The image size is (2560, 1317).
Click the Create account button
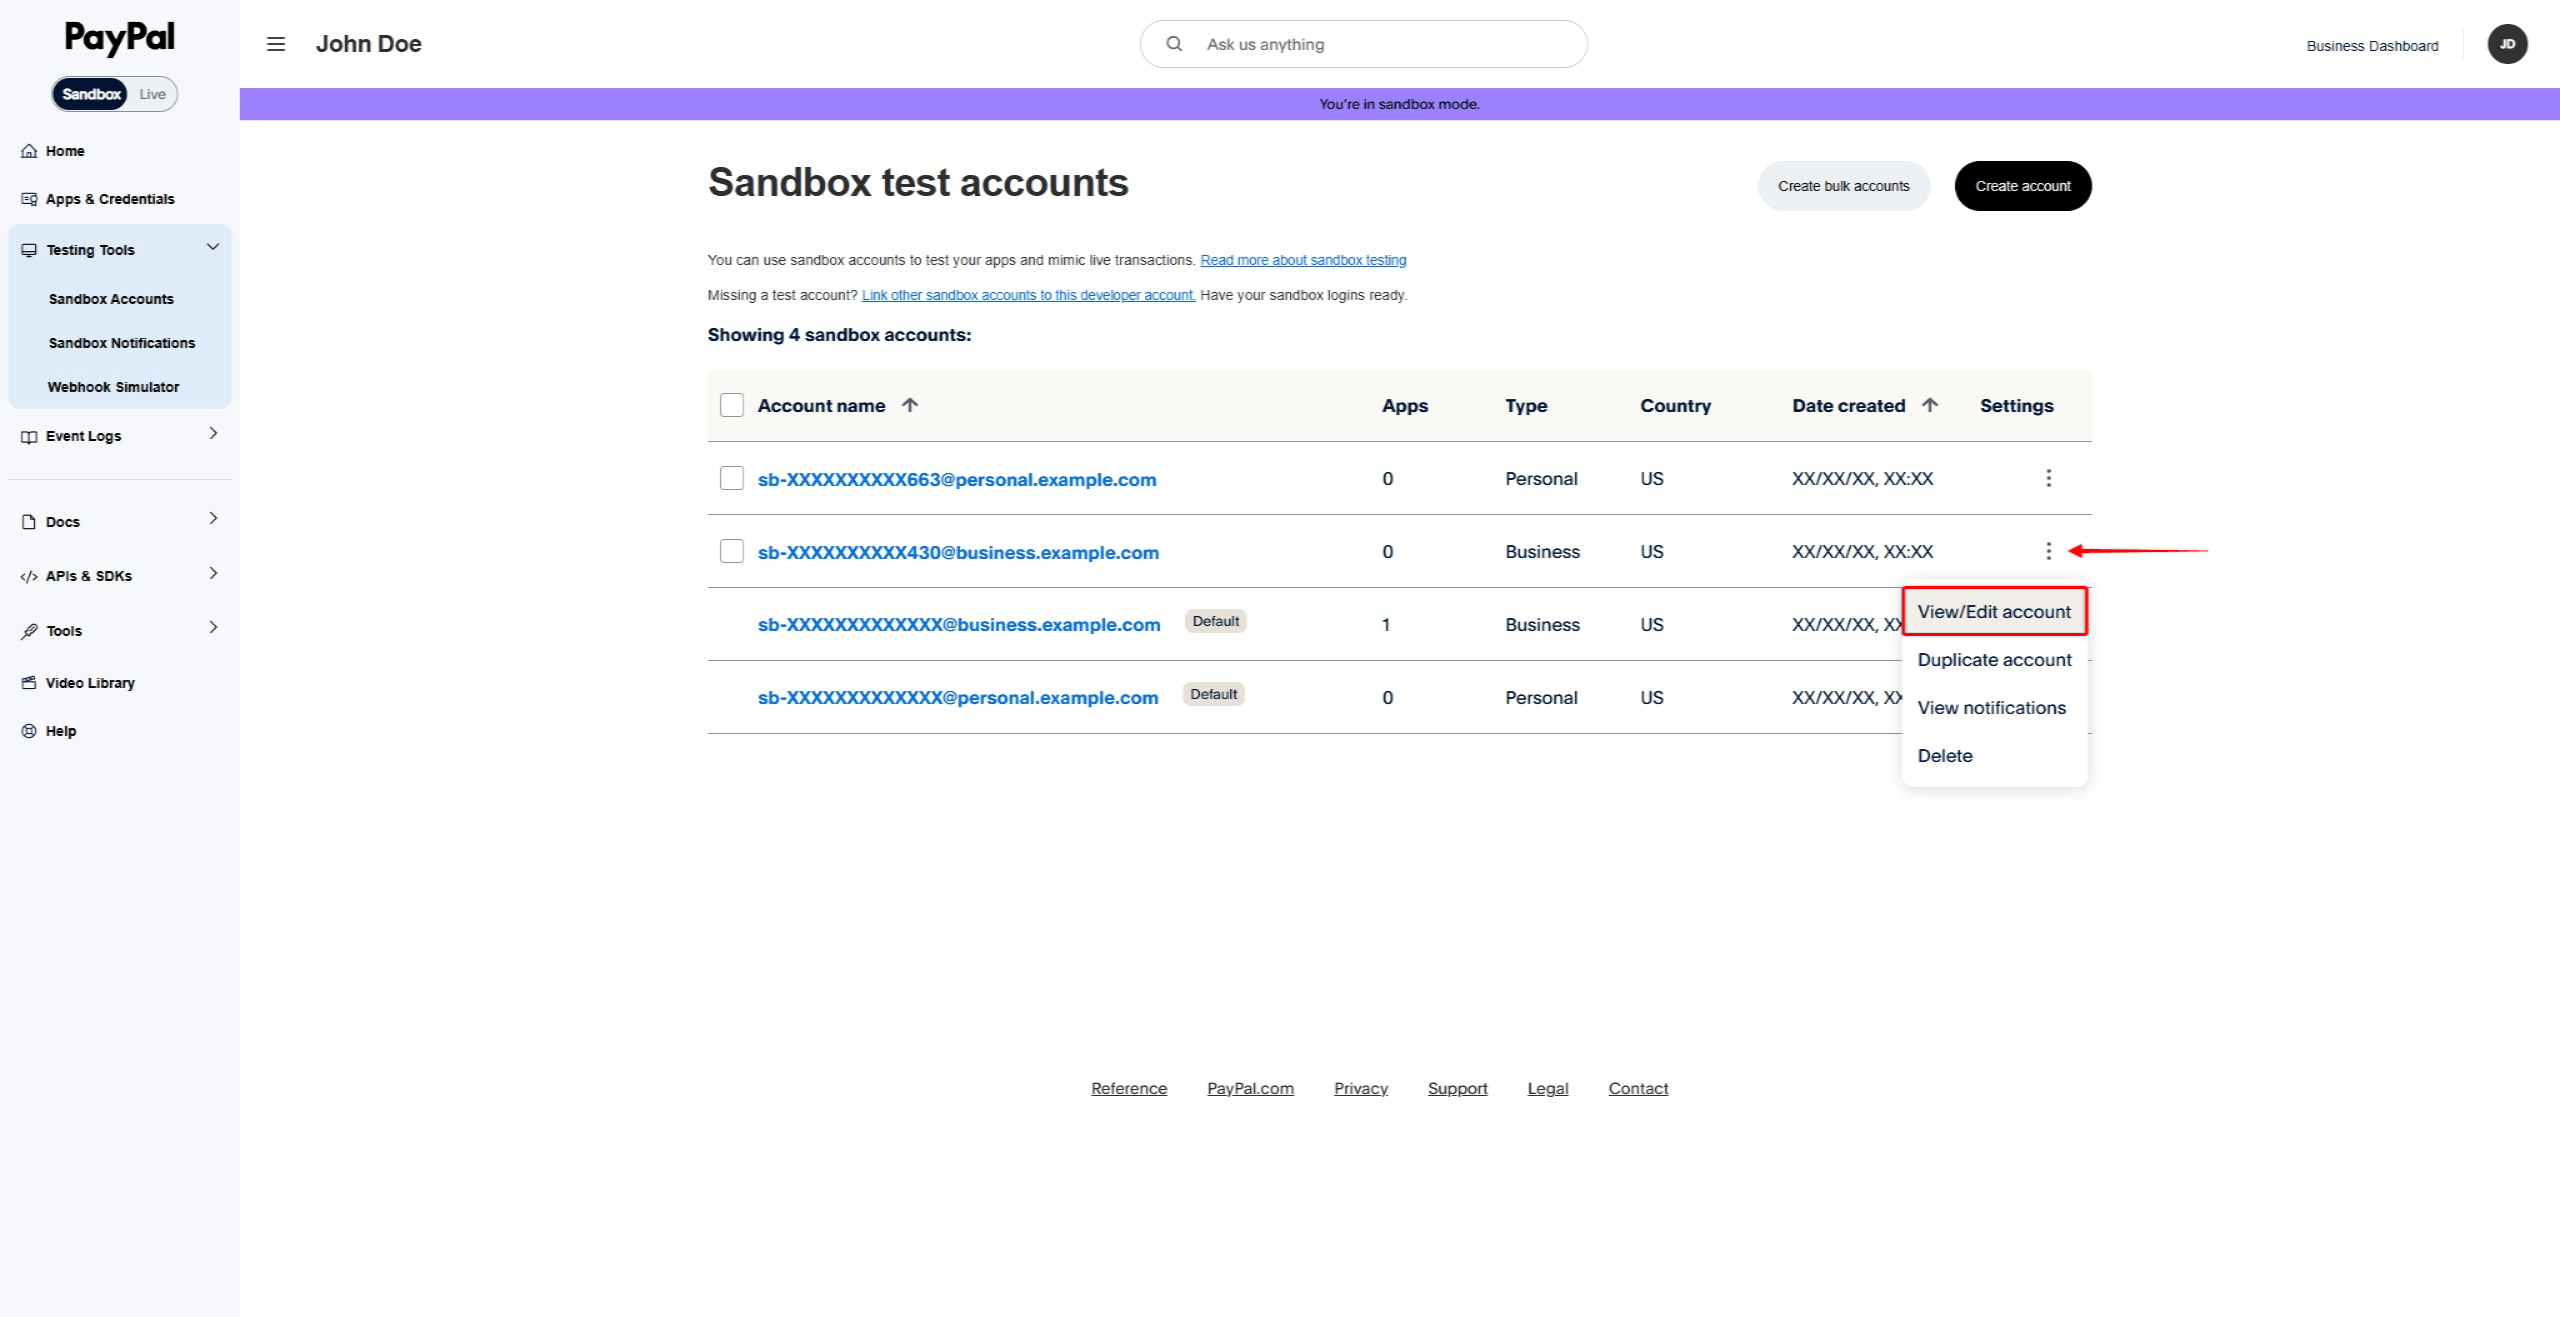(x=2022, y=185)
